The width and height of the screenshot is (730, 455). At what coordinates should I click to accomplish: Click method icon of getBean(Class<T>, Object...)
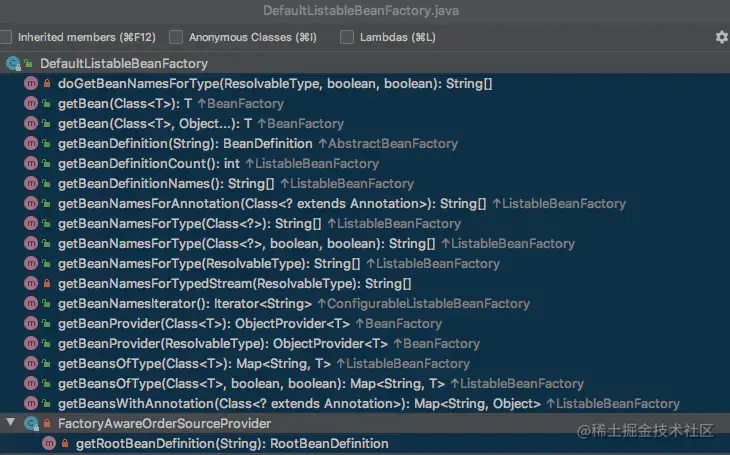click(31, 123)
